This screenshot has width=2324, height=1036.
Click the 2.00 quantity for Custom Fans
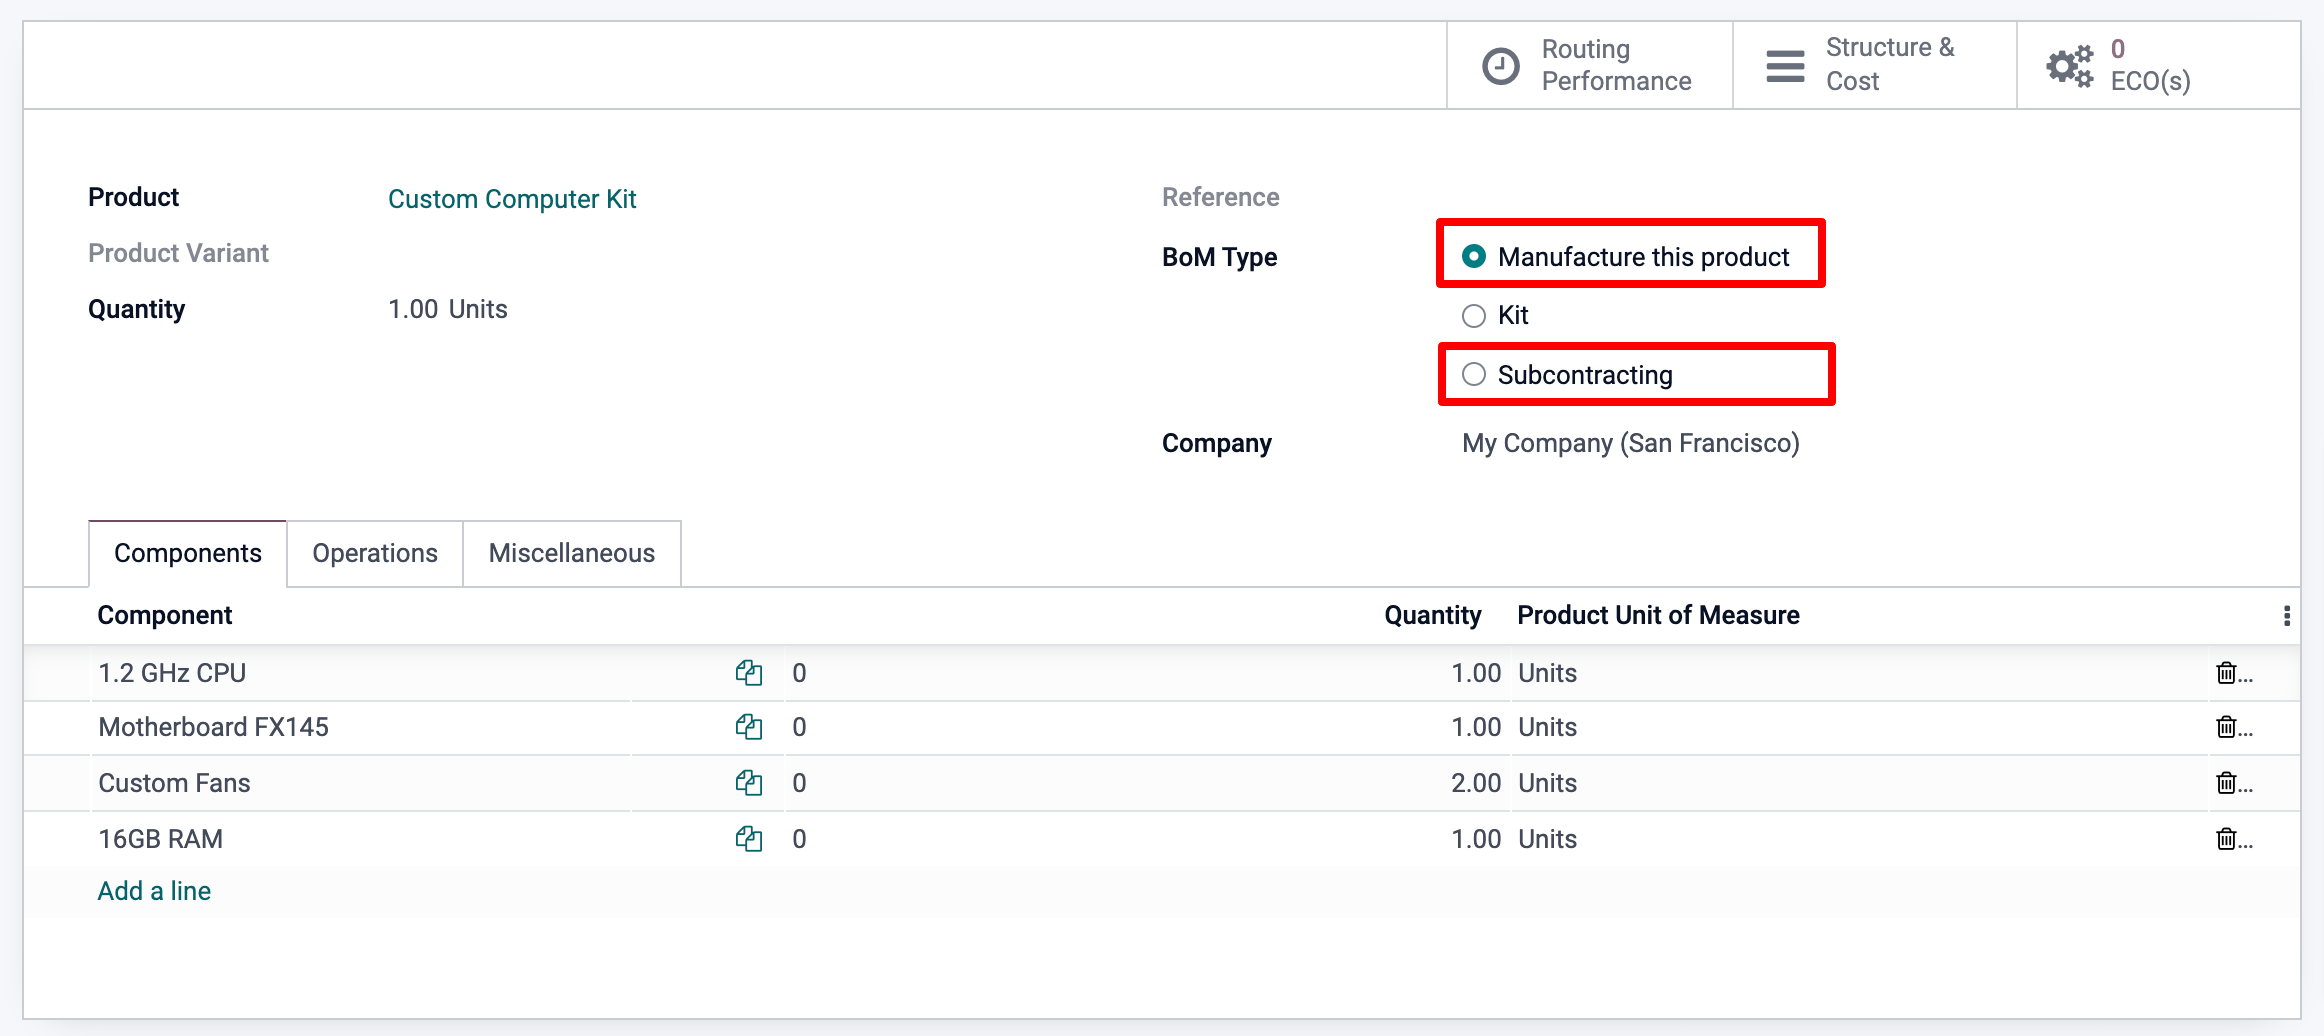tap(1476, 783)
